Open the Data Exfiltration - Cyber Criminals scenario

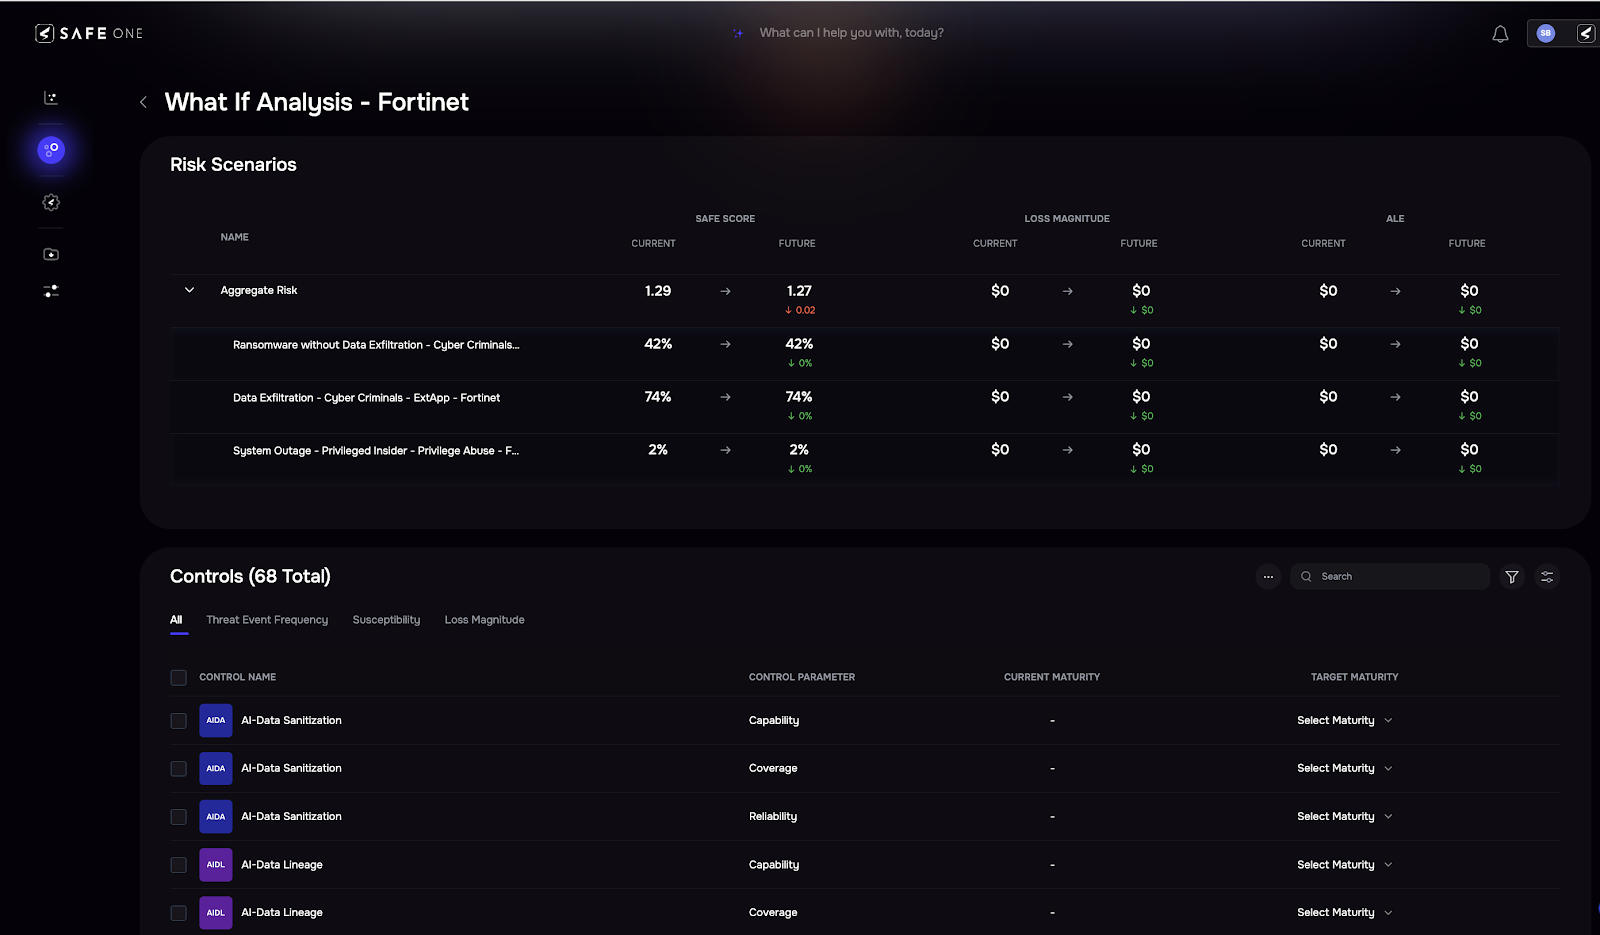[x=366, y=398]
